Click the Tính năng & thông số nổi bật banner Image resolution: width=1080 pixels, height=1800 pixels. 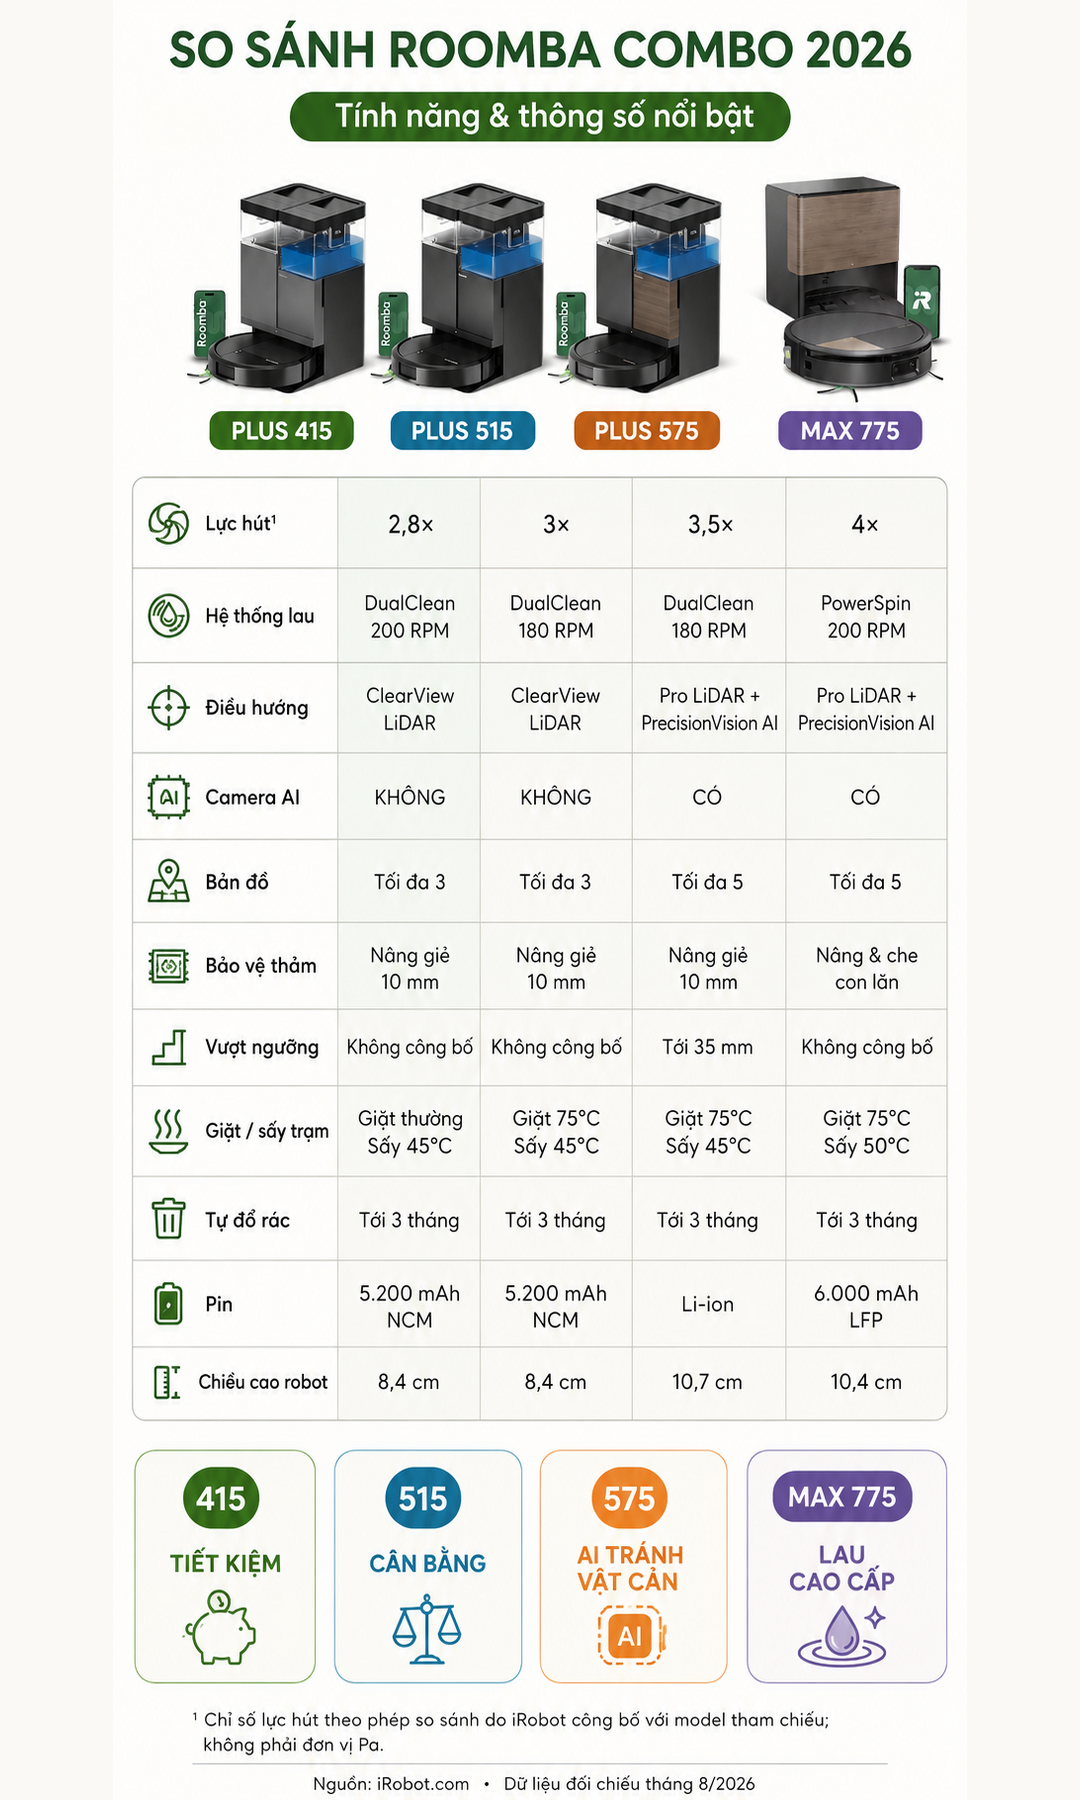pyautogui.click(x=540, y=117)
